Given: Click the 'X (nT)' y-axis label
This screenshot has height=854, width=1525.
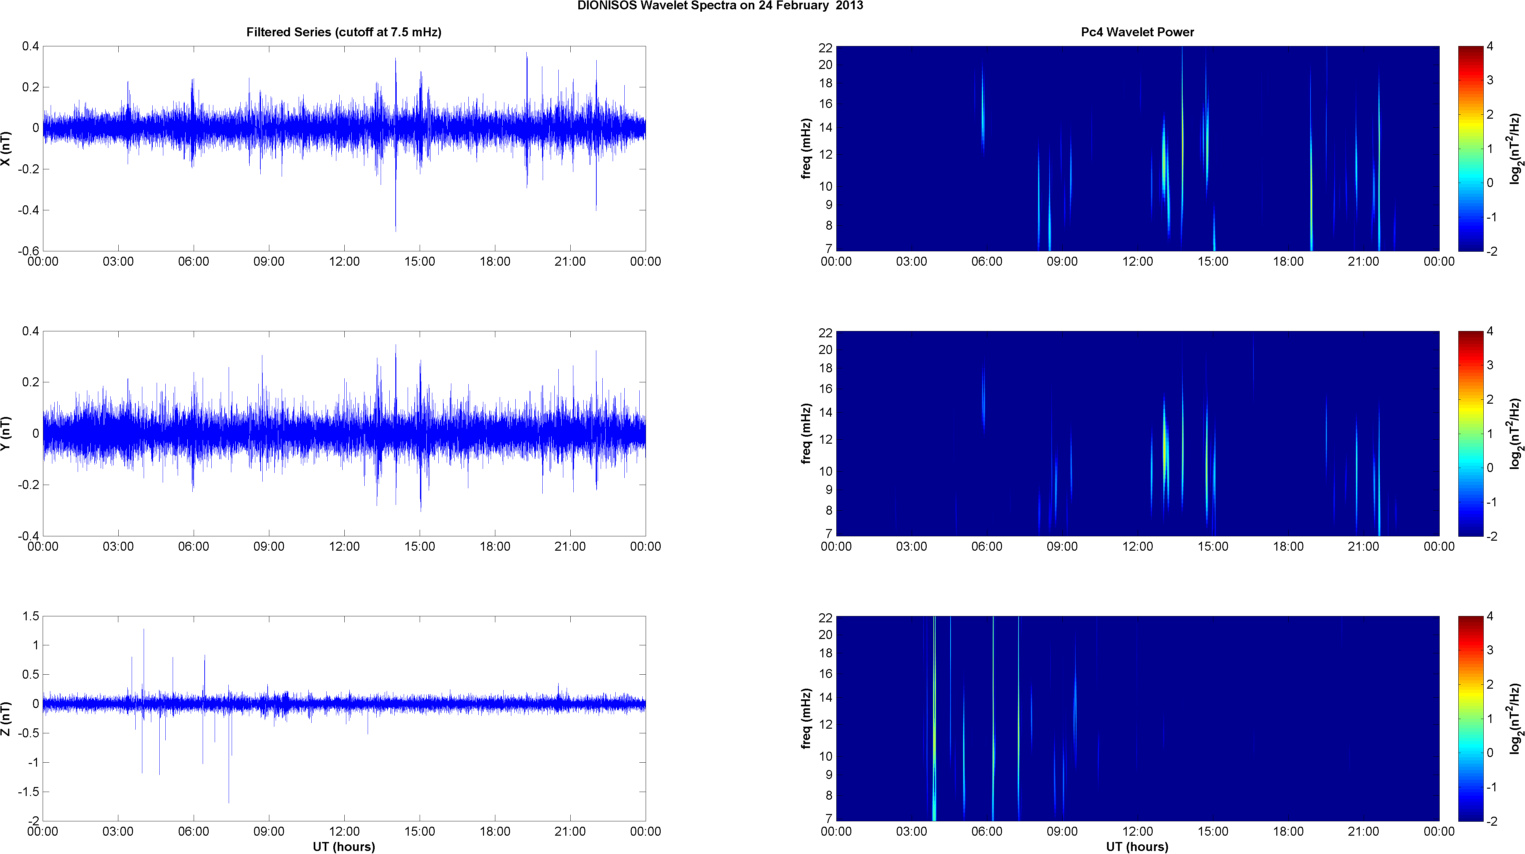Looking at the screenshot, I should 7,148.
